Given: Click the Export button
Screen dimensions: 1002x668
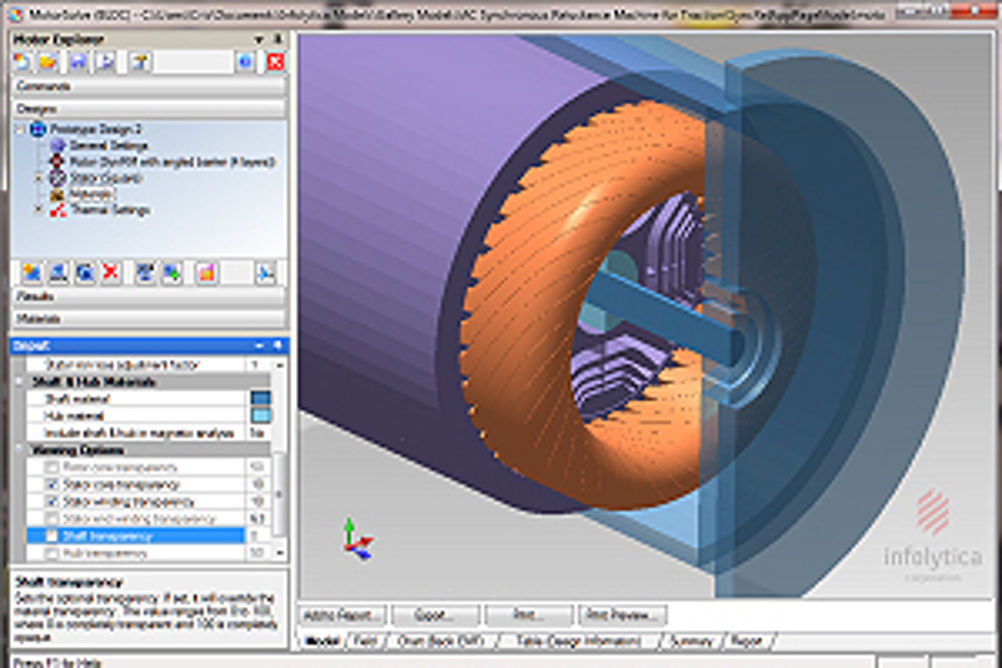Looking at the screenshot, I should pos(435,616).
